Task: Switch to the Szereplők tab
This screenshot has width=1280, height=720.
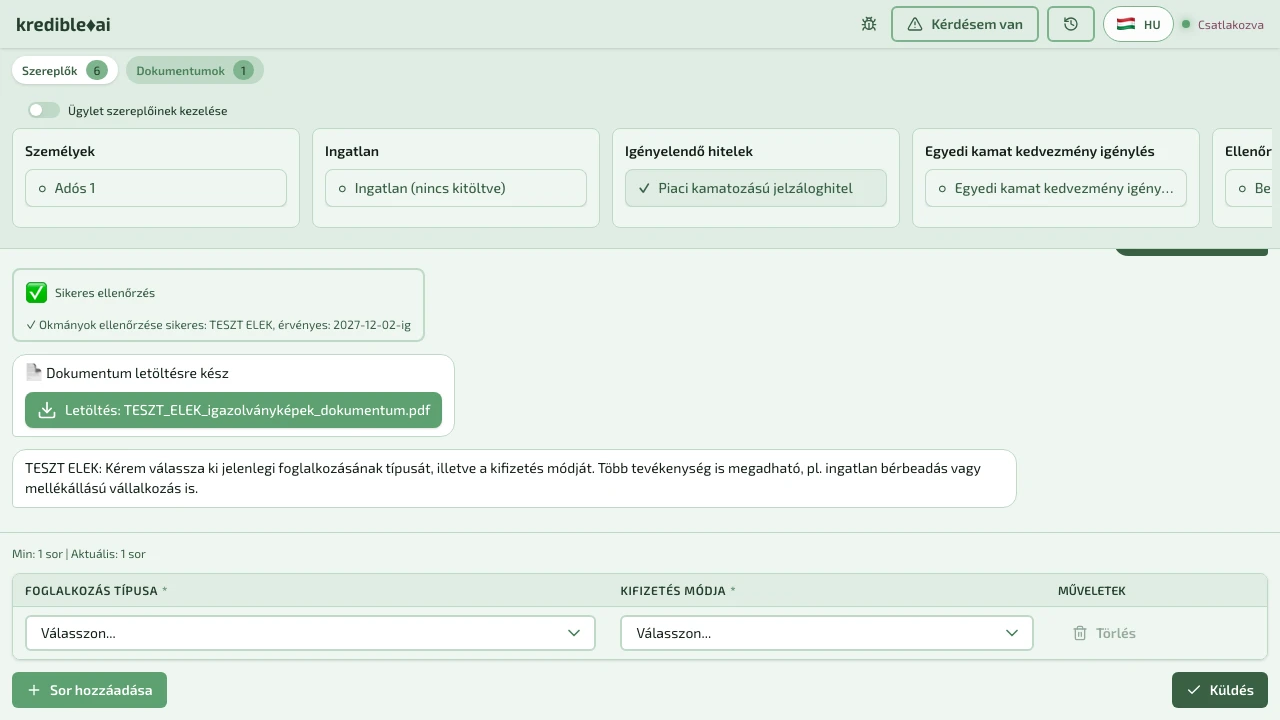Action: 64,70
